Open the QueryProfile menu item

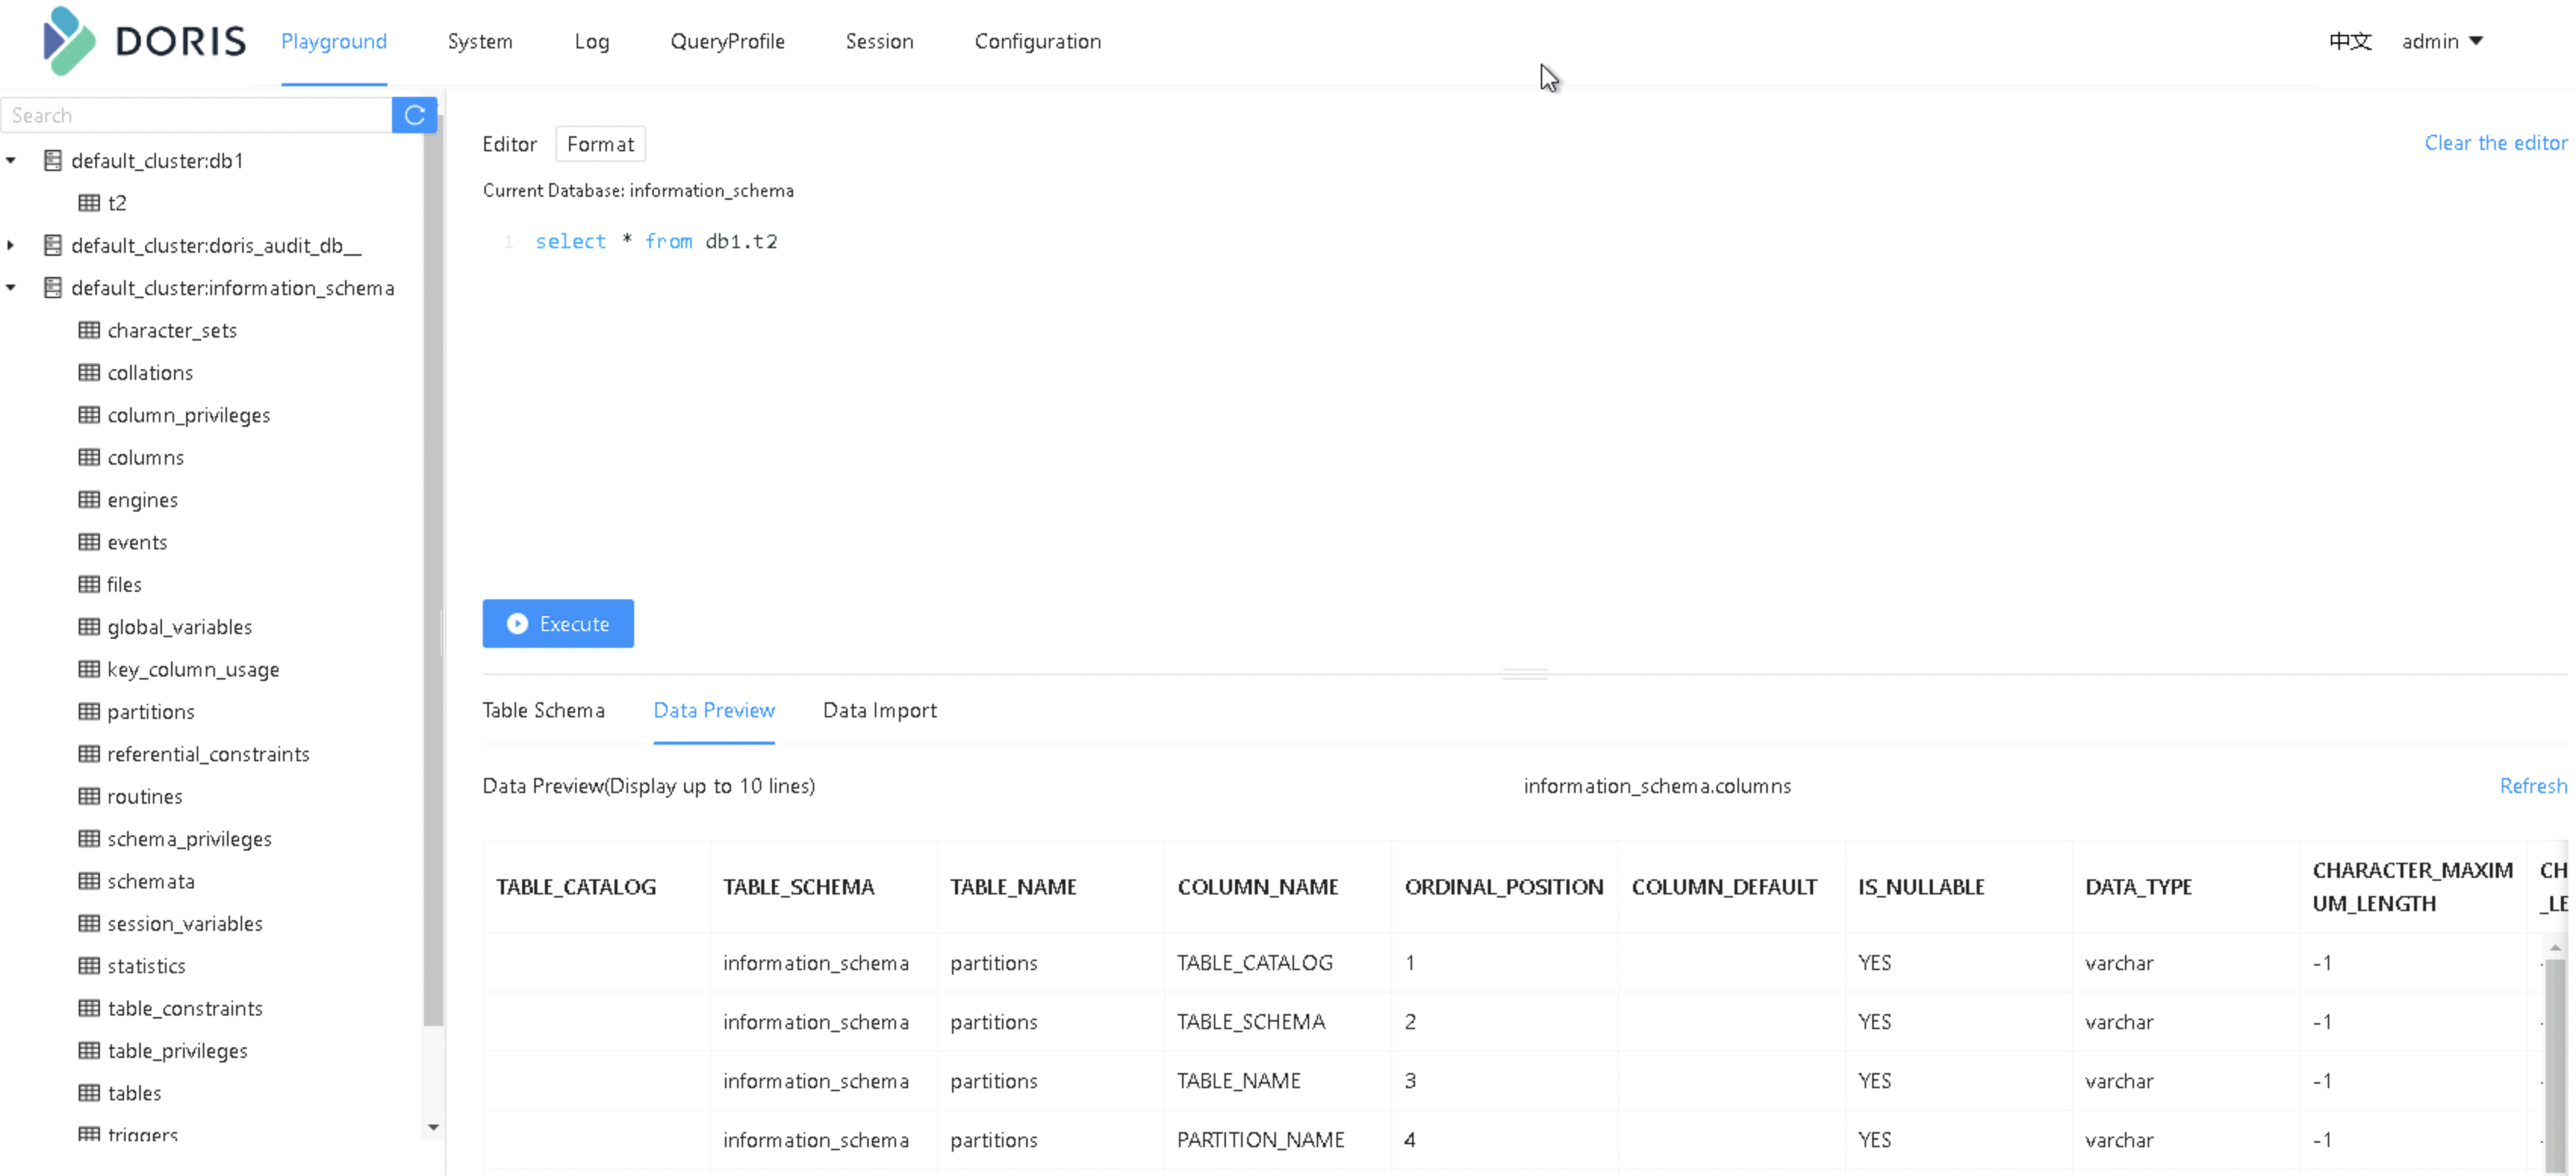tap(727, 41)
